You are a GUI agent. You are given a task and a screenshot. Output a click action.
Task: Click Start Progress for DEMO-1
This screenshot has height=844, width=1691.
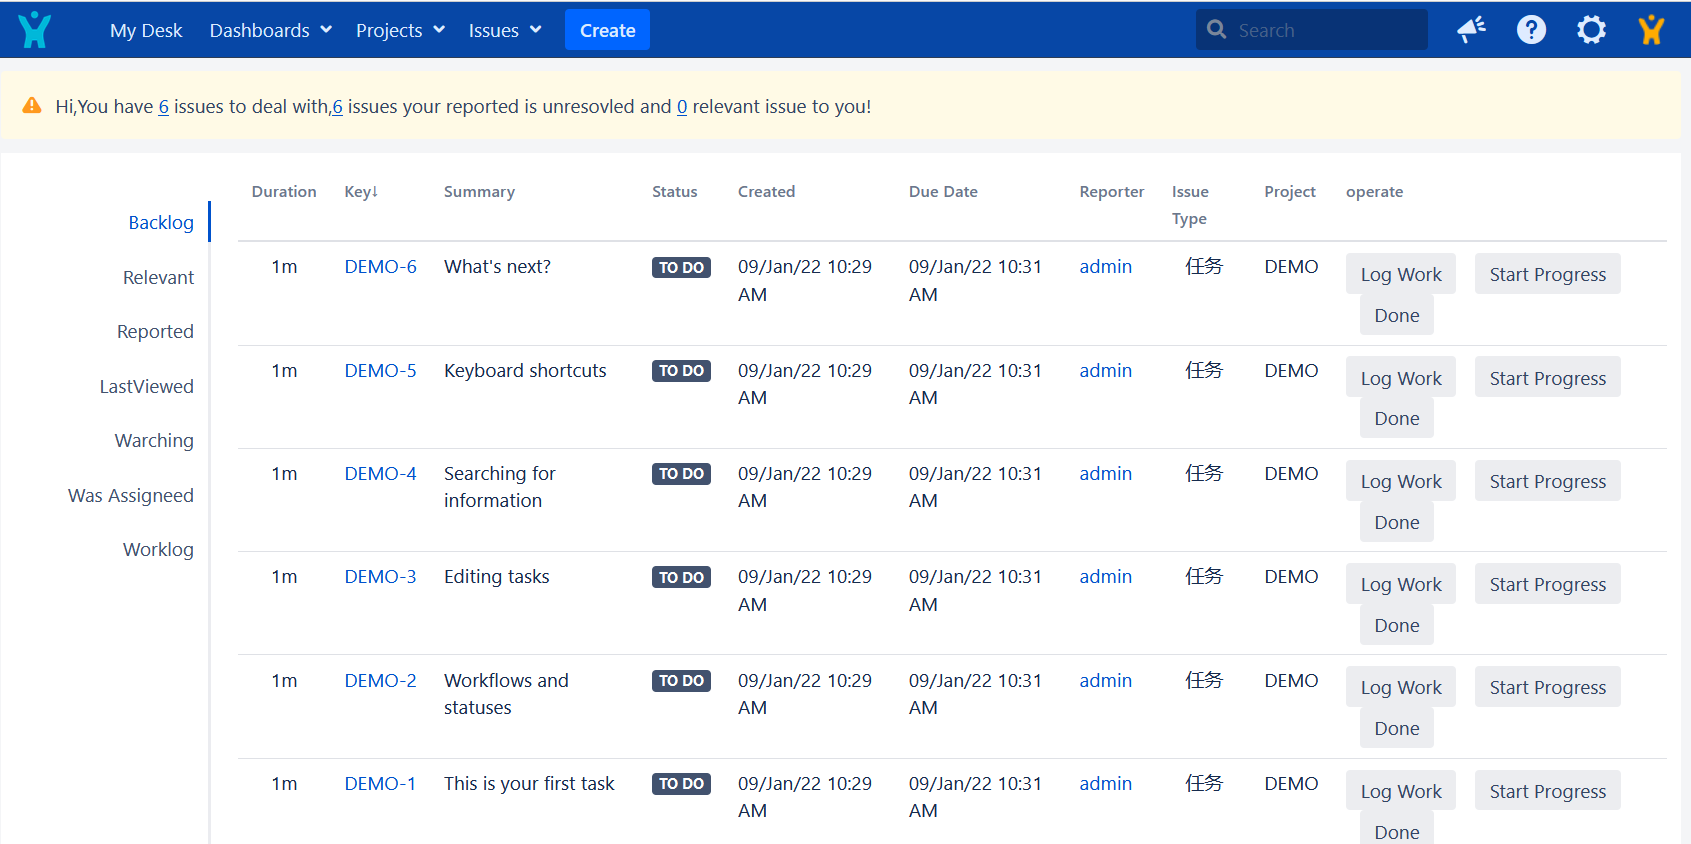[1548, 791]
